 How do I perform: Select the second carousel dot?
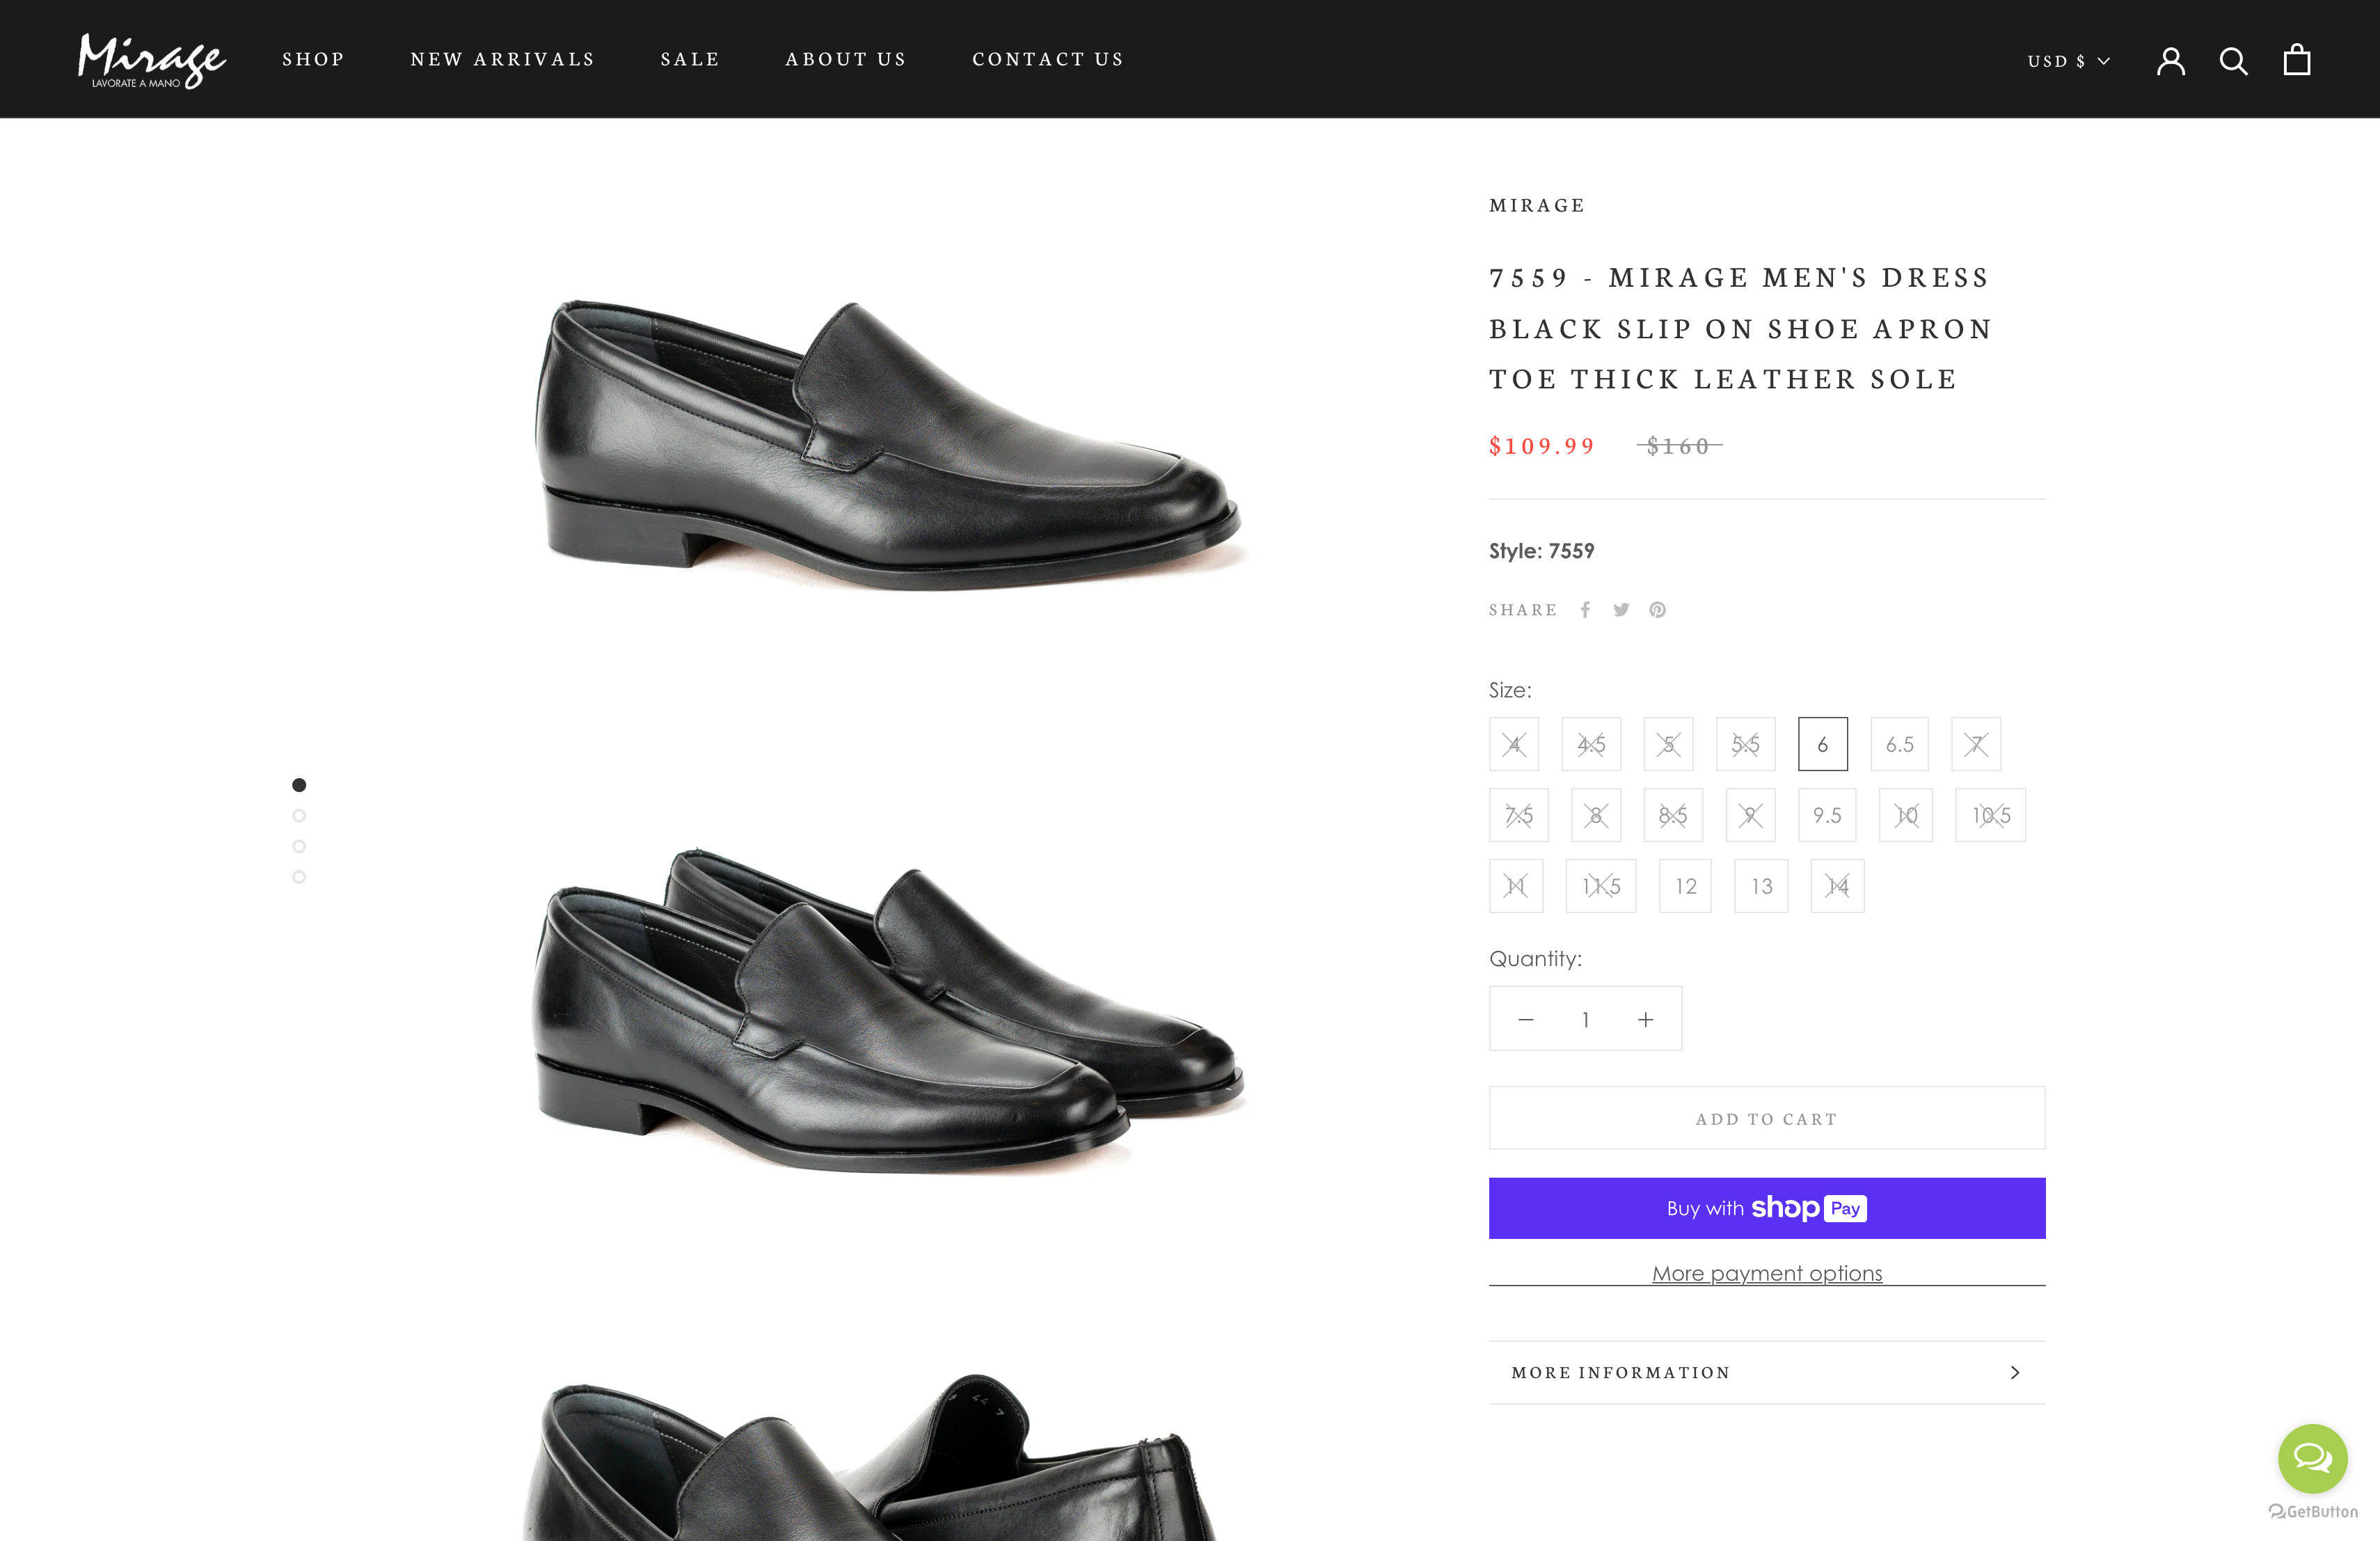(x=299, y=815)
